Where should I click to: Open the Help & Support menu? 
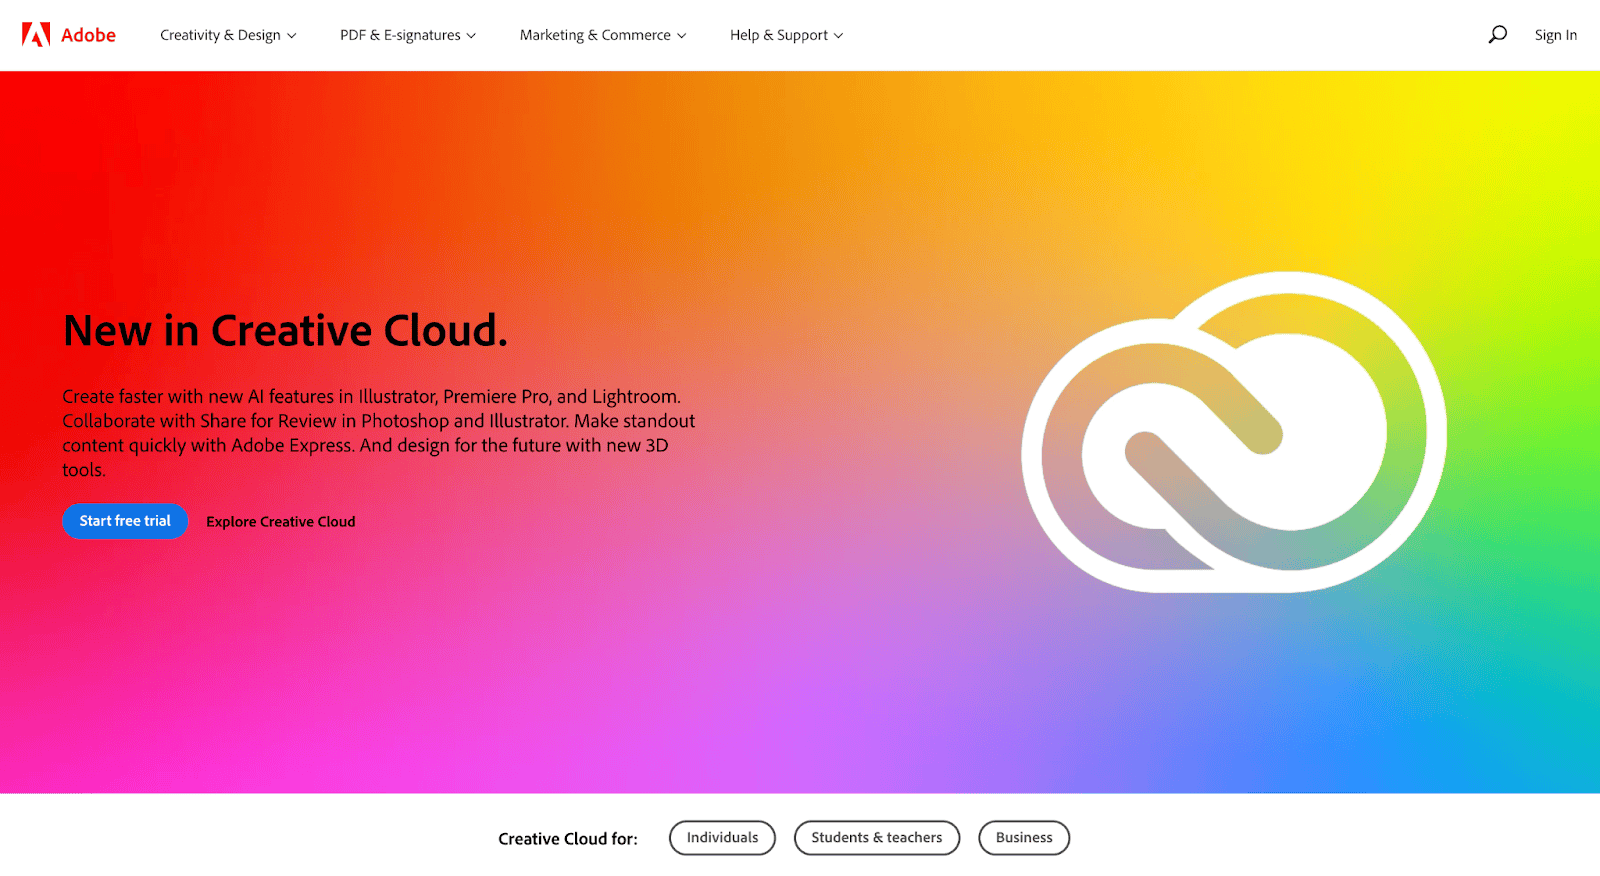786,35
